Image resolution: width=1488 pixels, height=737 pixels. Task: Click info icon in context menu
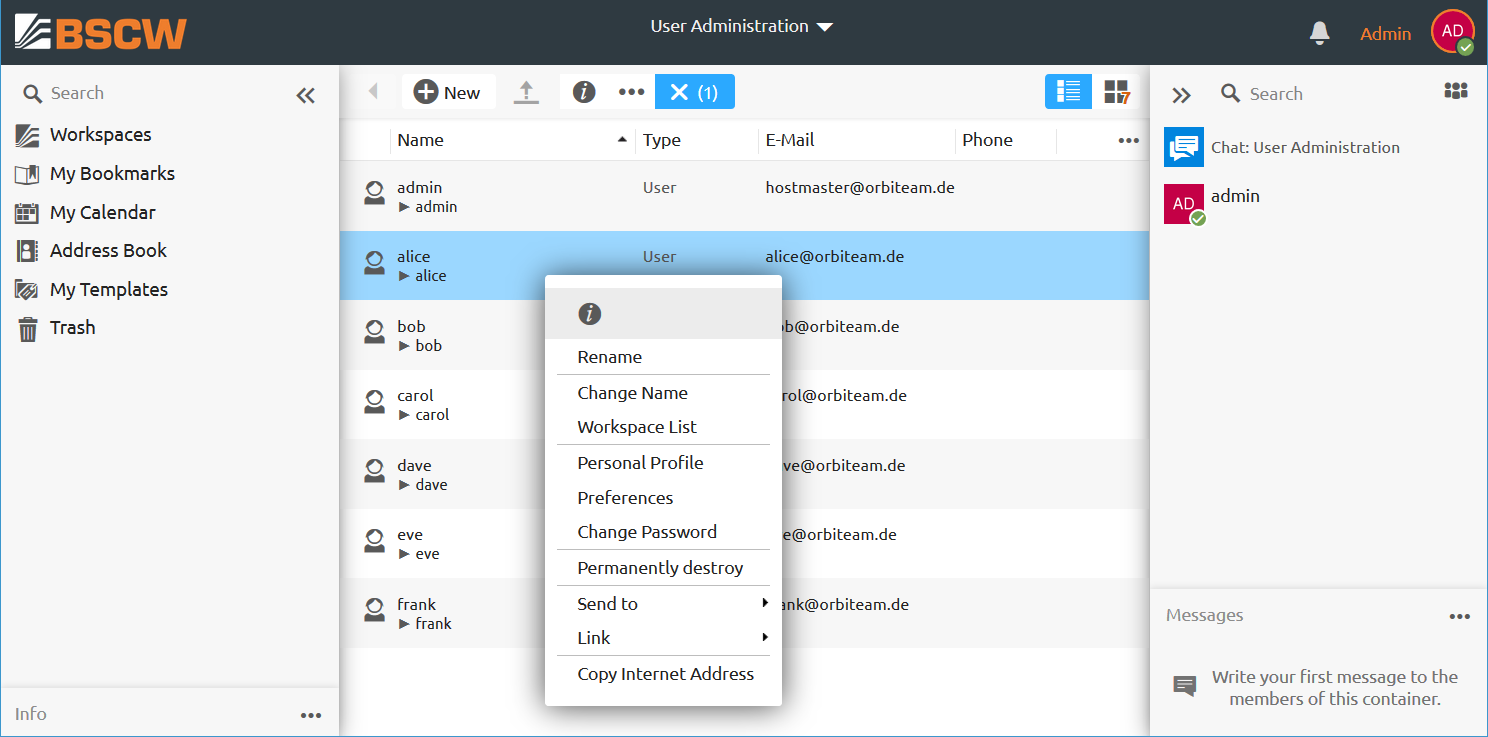point(589,314)
